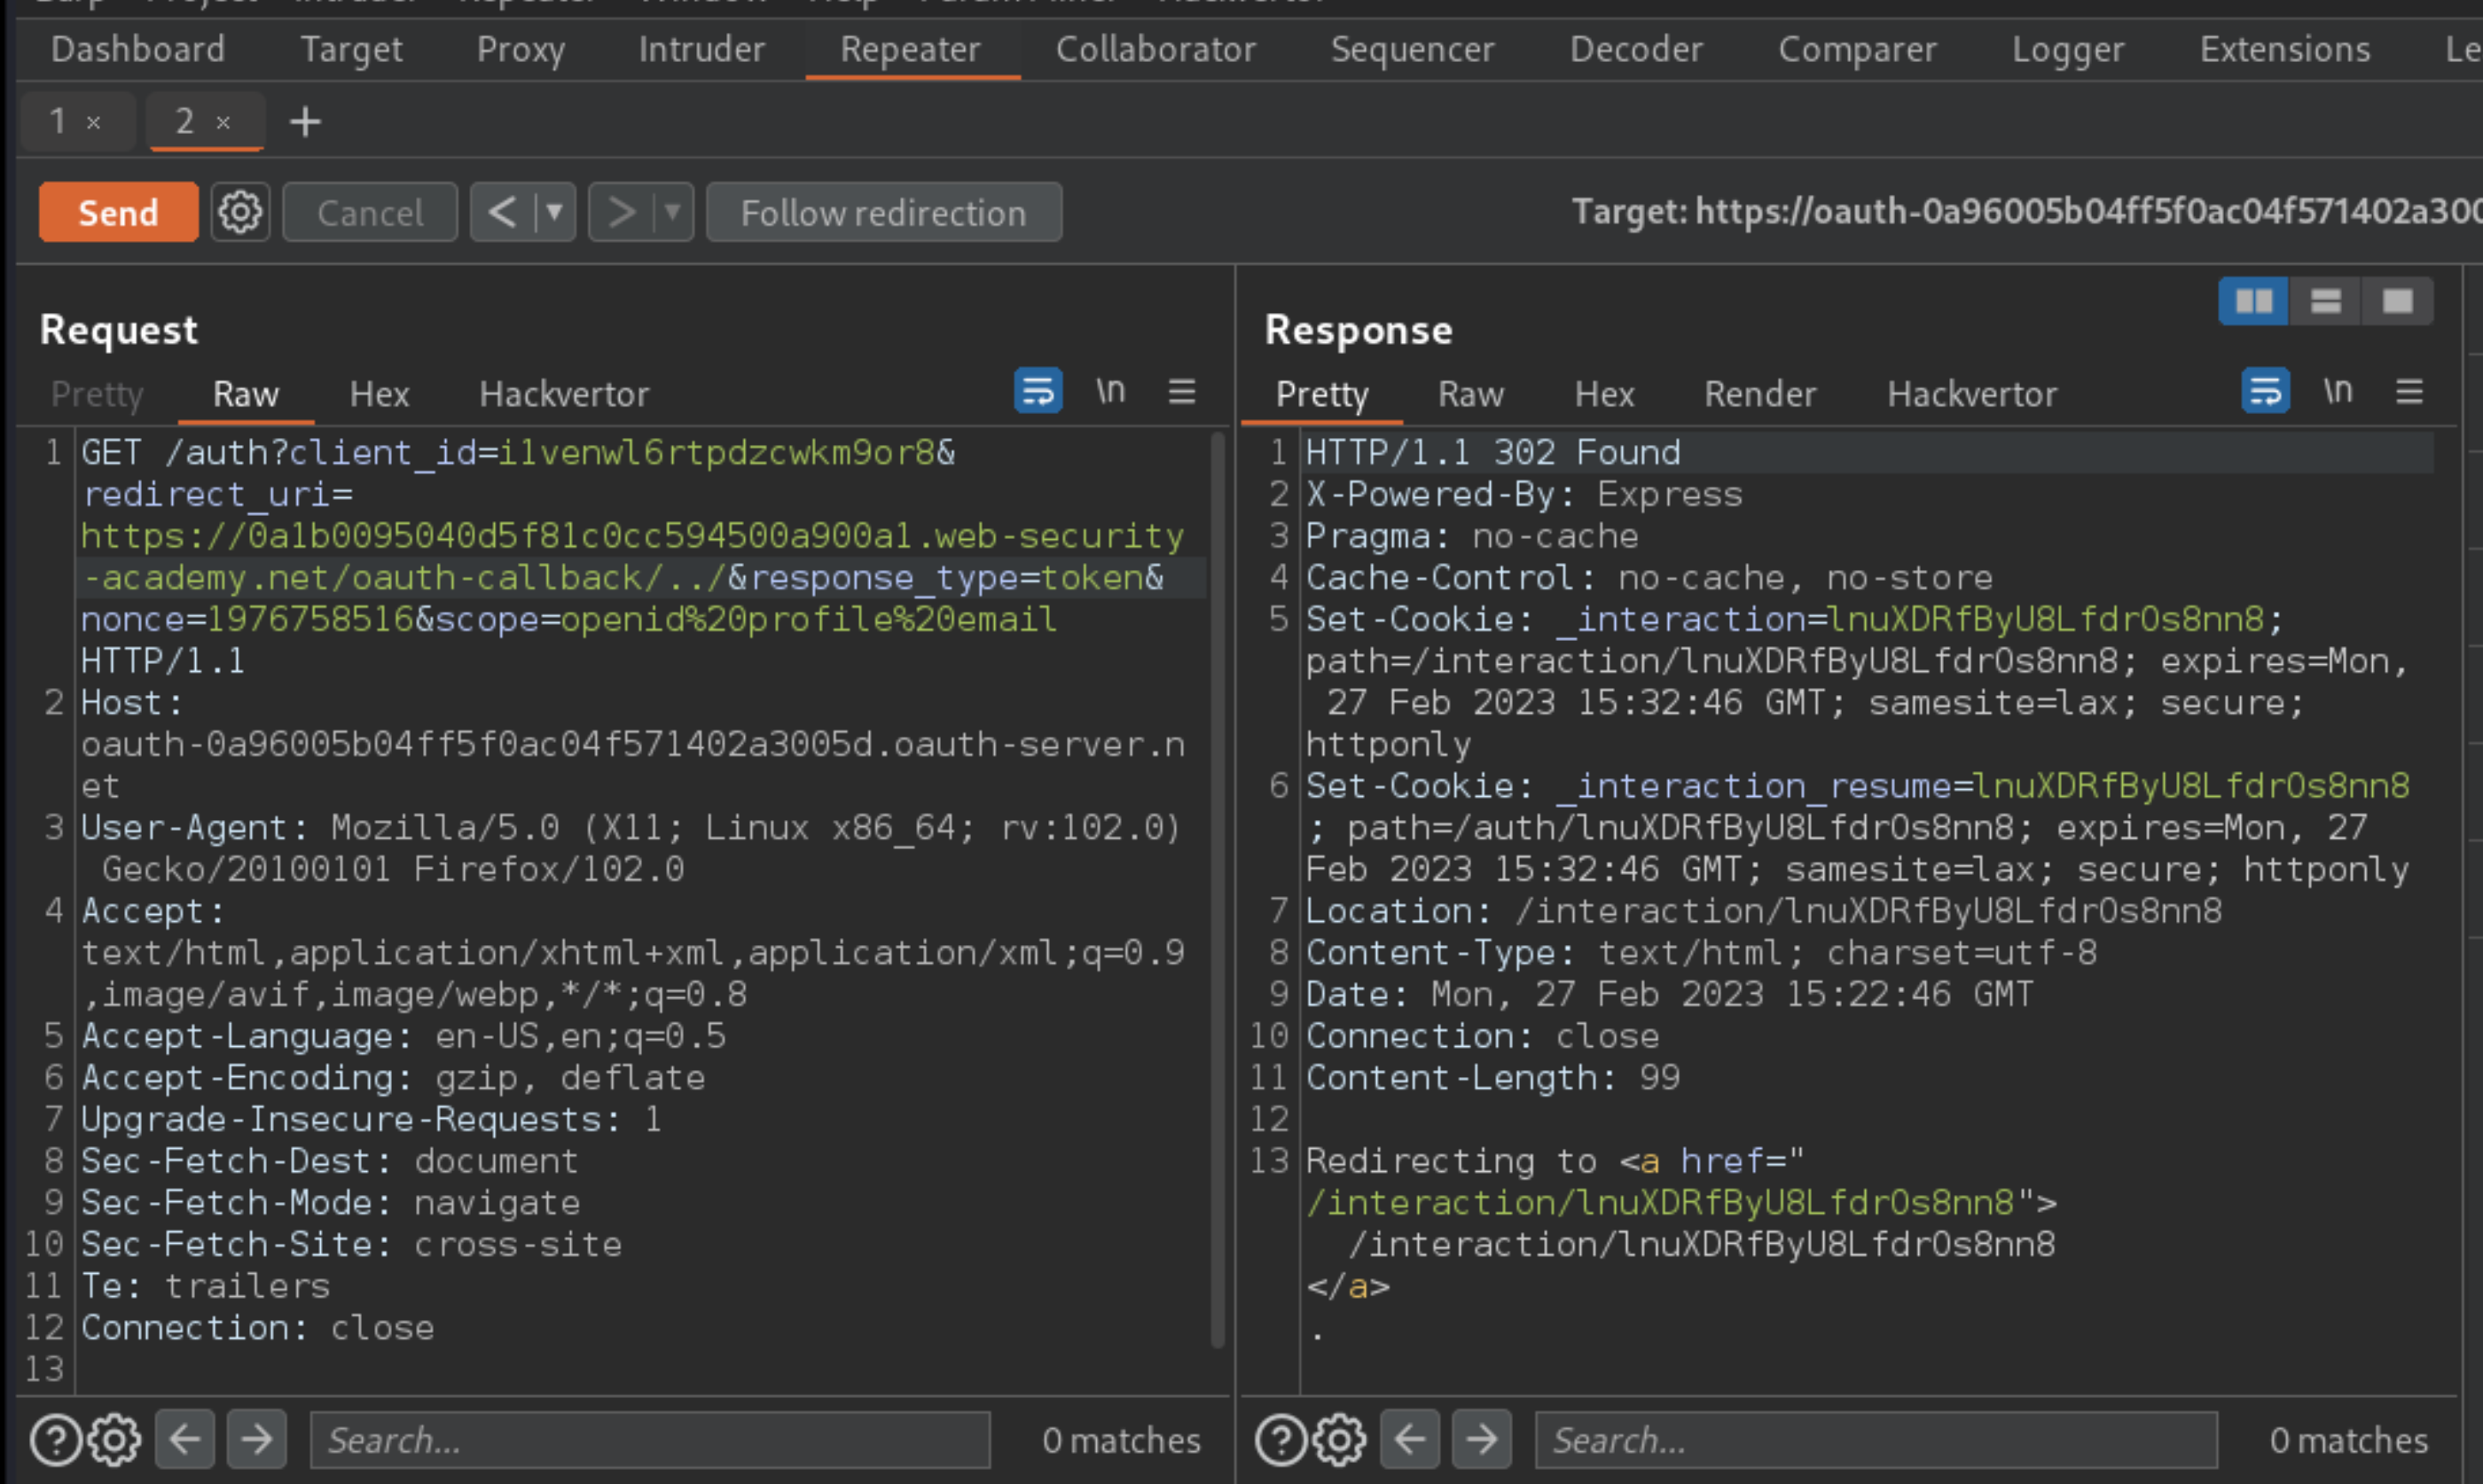Click 'HTTP/1.1 302 Found' response line
The image size is (2483, 1484).
(1493, 453)
